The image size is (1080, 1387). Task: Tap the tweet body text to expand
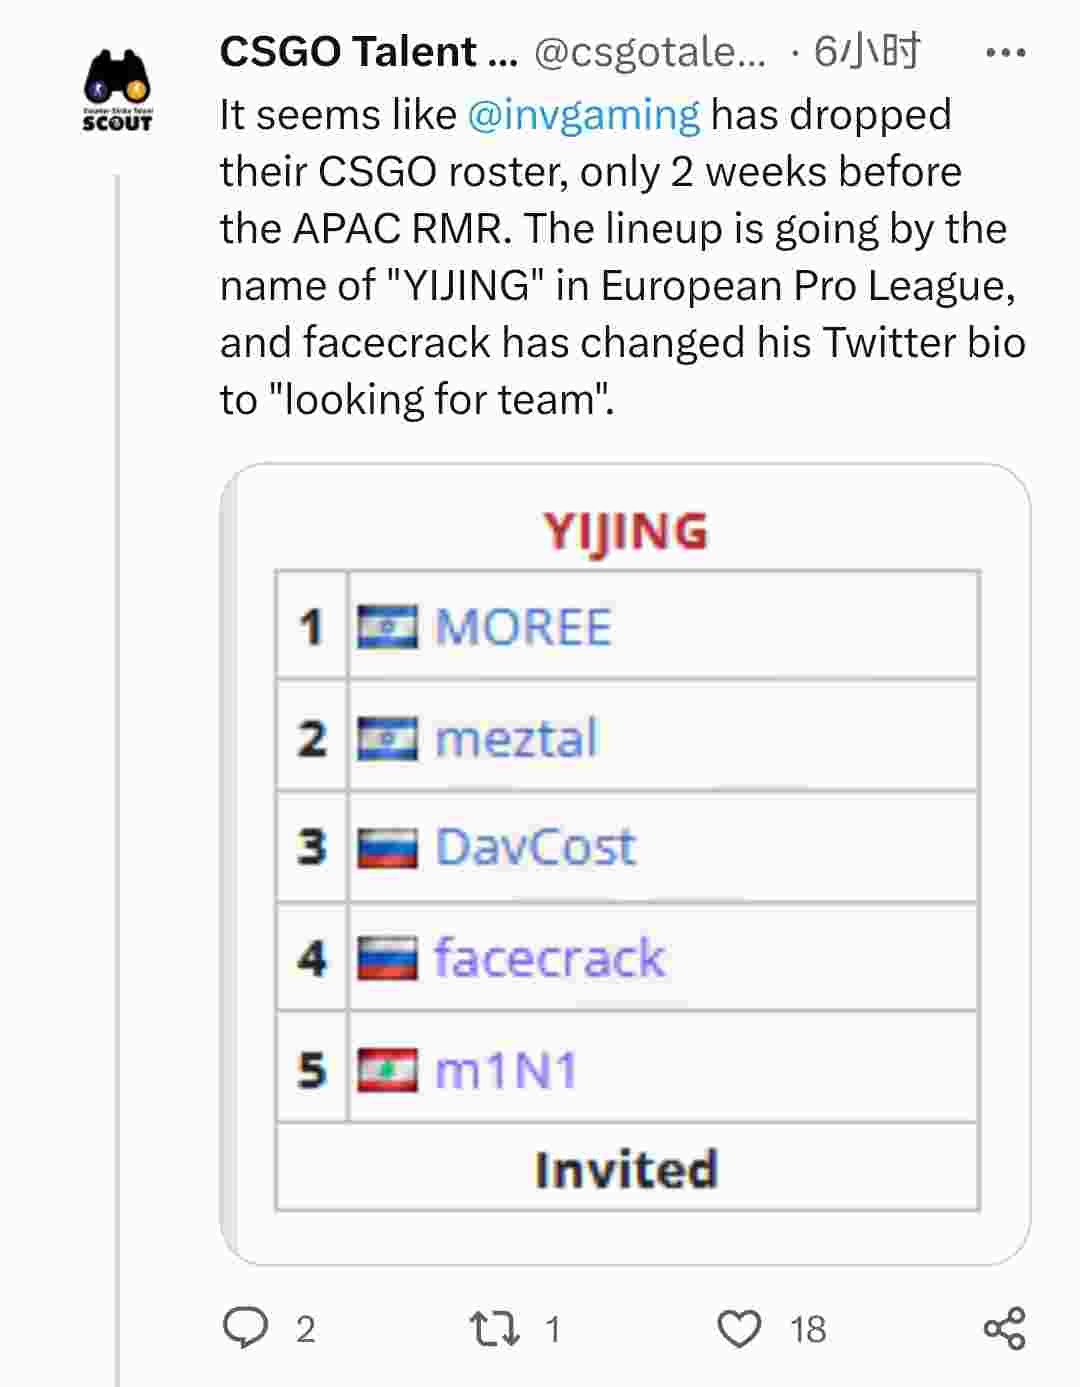[x=622, y=257]
